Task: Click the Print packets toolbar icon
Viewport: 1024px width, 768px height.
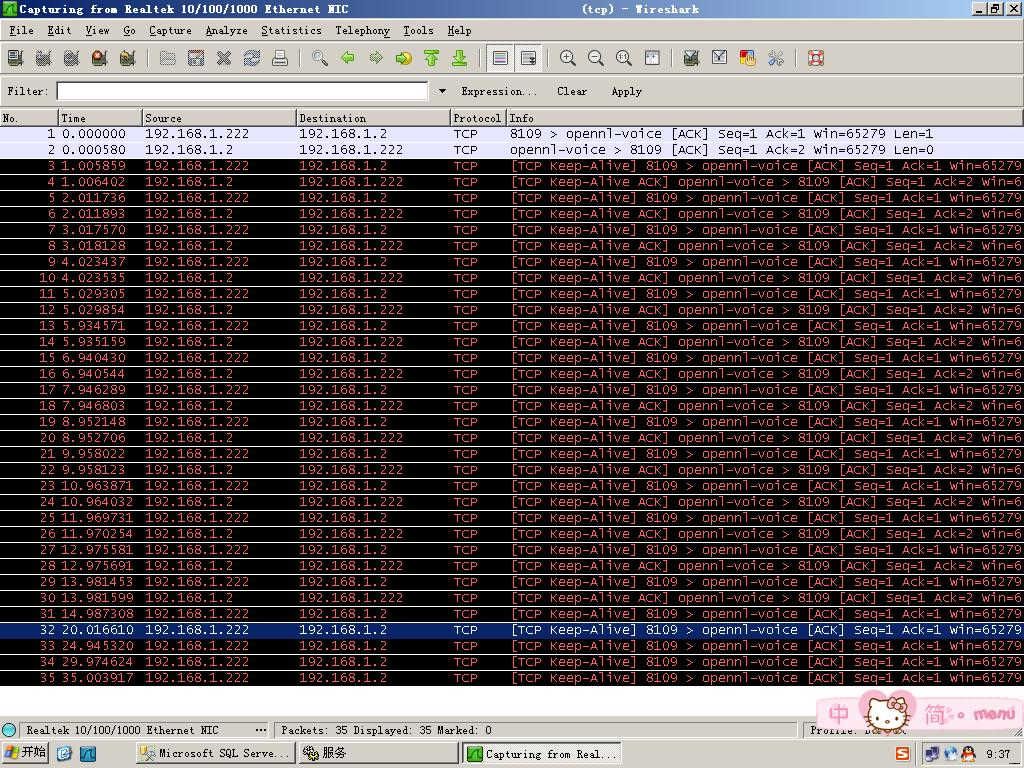Action: (x=280, y=59)
